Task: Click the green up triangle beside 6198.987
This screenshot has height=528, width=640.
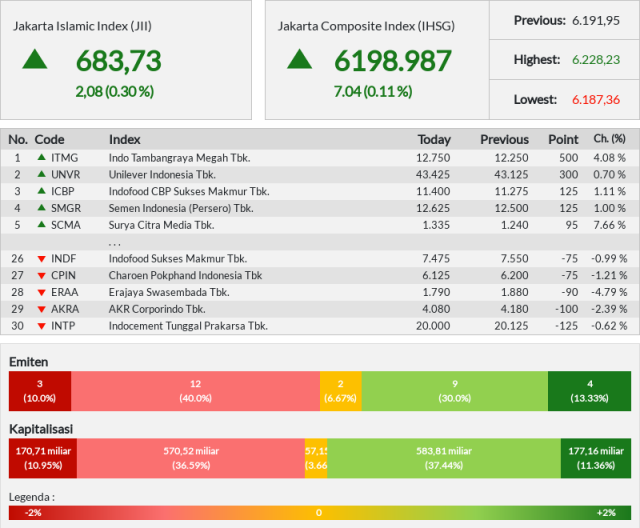Action: 300,59
